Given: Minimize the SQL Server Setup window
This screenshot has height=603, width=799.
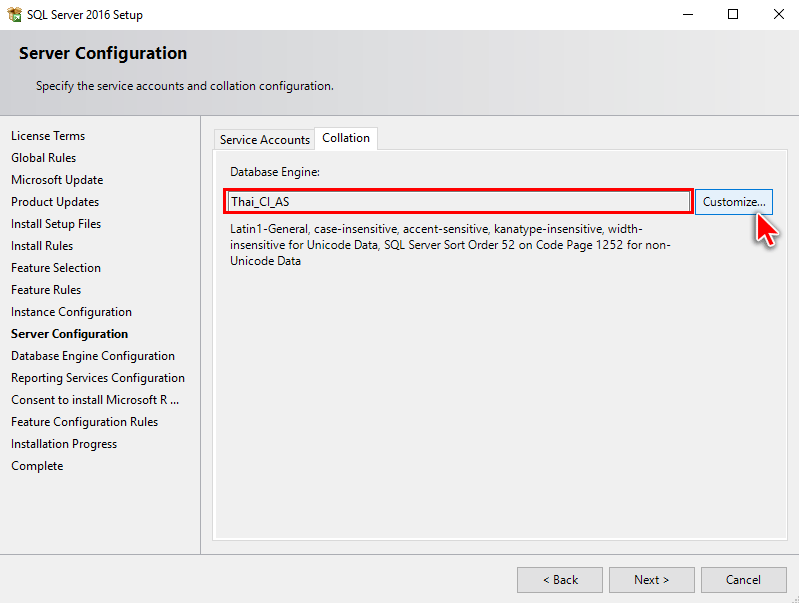Looking at the screenshot, I should pos(688,14).
